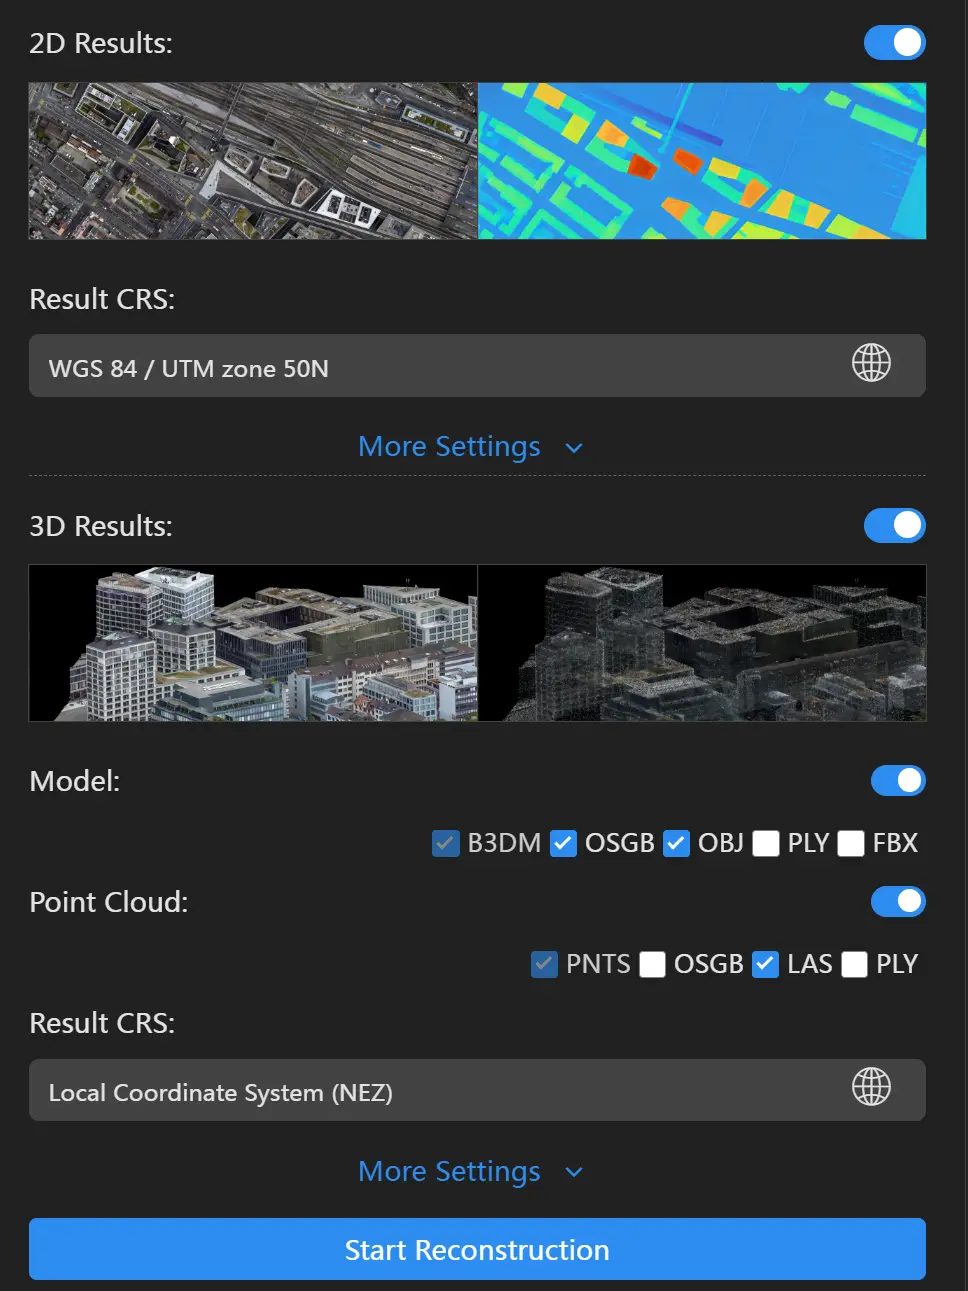Disable the 2D Results toggle

(894, 43)
